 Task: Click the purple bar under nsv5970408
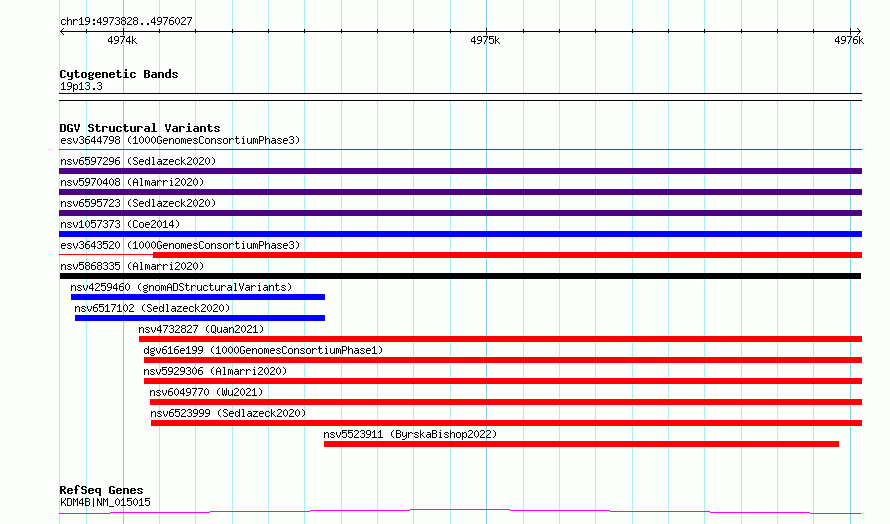pyautogui.click(x=460, y=192)
